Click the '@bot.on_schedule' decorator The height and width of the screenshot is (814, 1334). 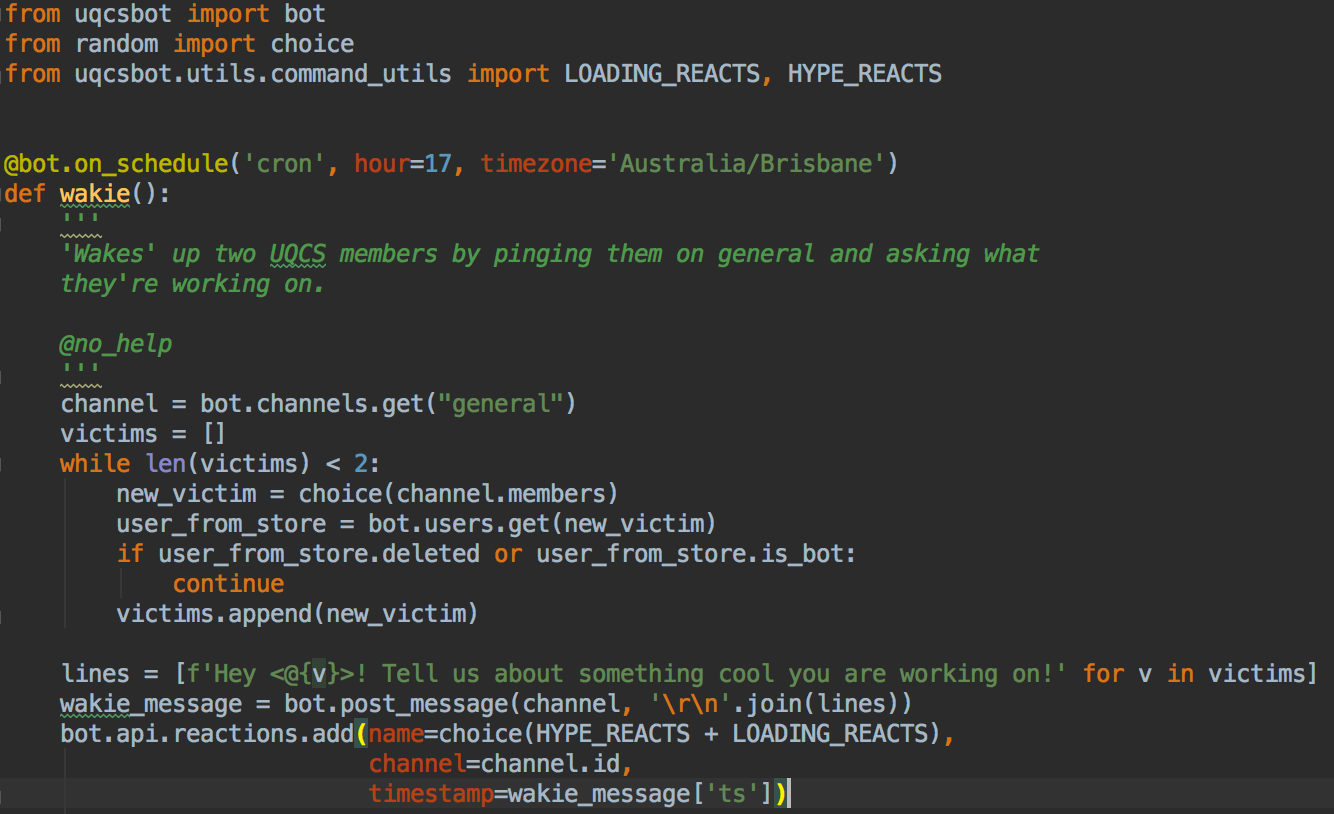point(116,164)
